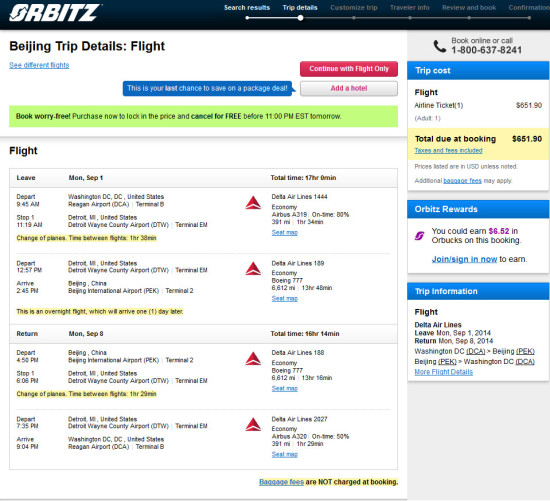Join or sign in to Orbitz Rewards
This screenshot has width=550, height=501.
[x=464, y=259]
